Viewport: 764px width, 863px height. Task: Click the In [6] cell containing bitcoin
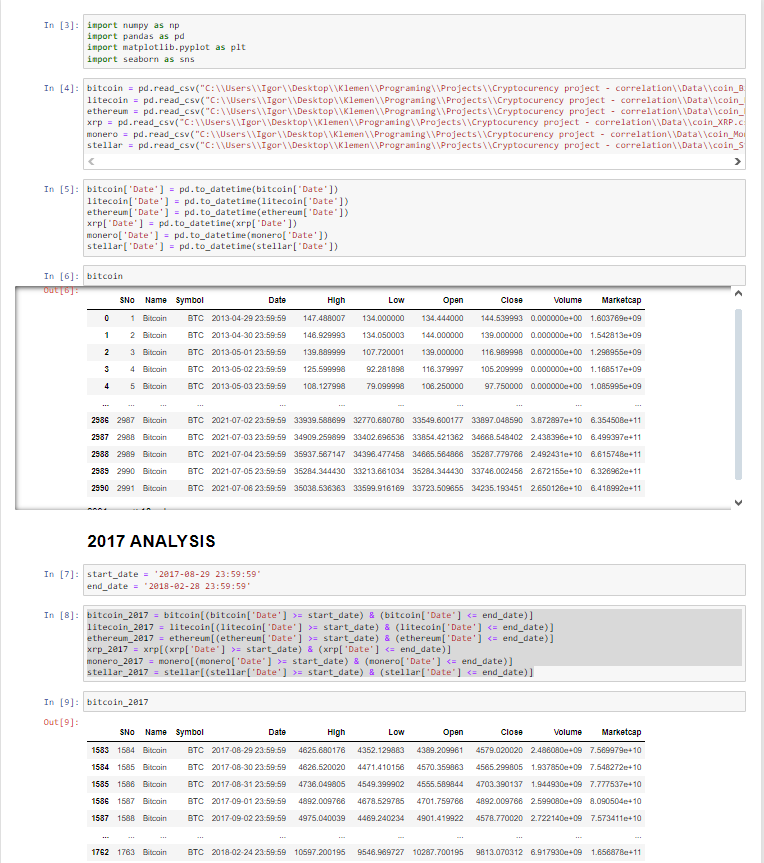click(x=415, y=275)
